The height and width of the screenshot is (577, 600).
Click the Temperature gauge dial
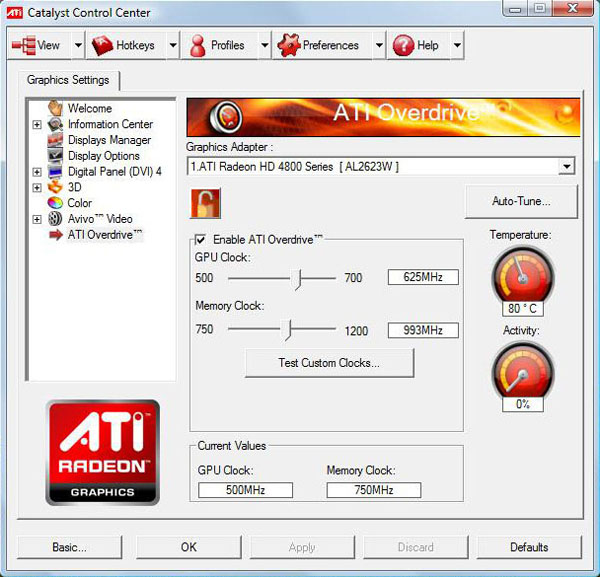point(523,274)
